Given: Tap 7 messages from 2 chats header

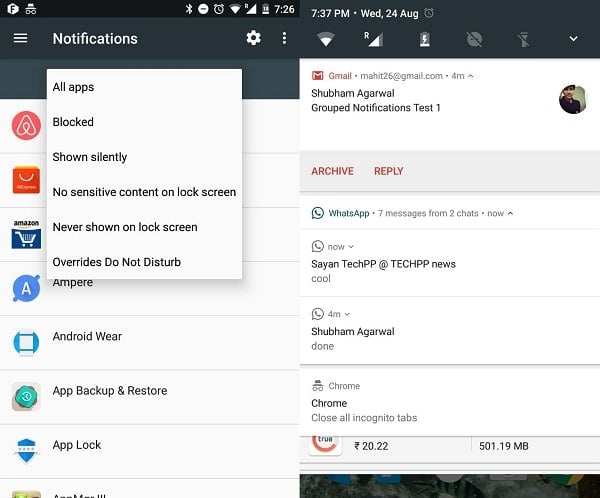Looking at the screenshot, I should (428, 213).
